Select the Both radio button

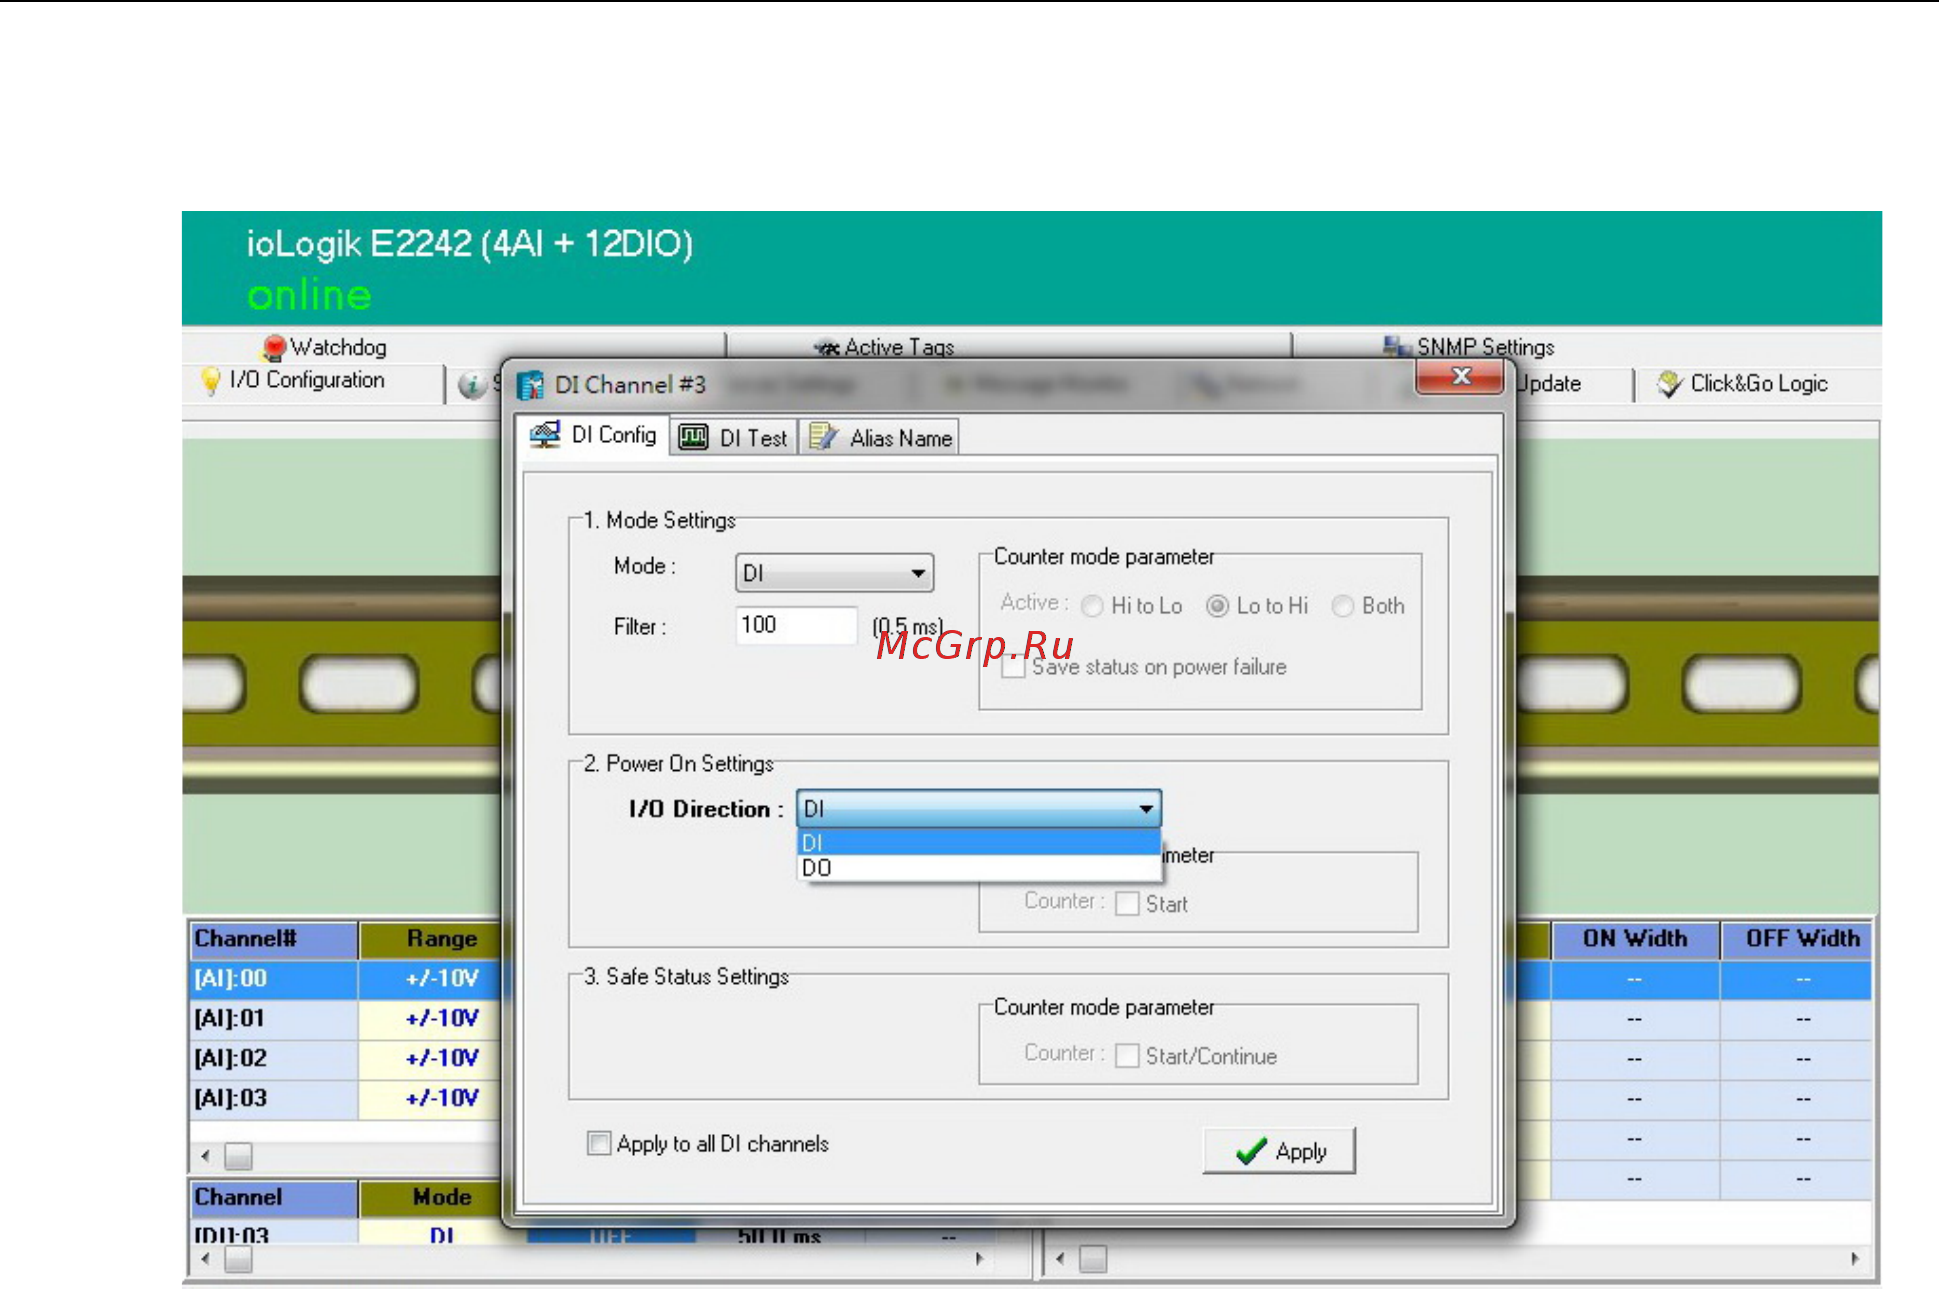coord(1343,606)
